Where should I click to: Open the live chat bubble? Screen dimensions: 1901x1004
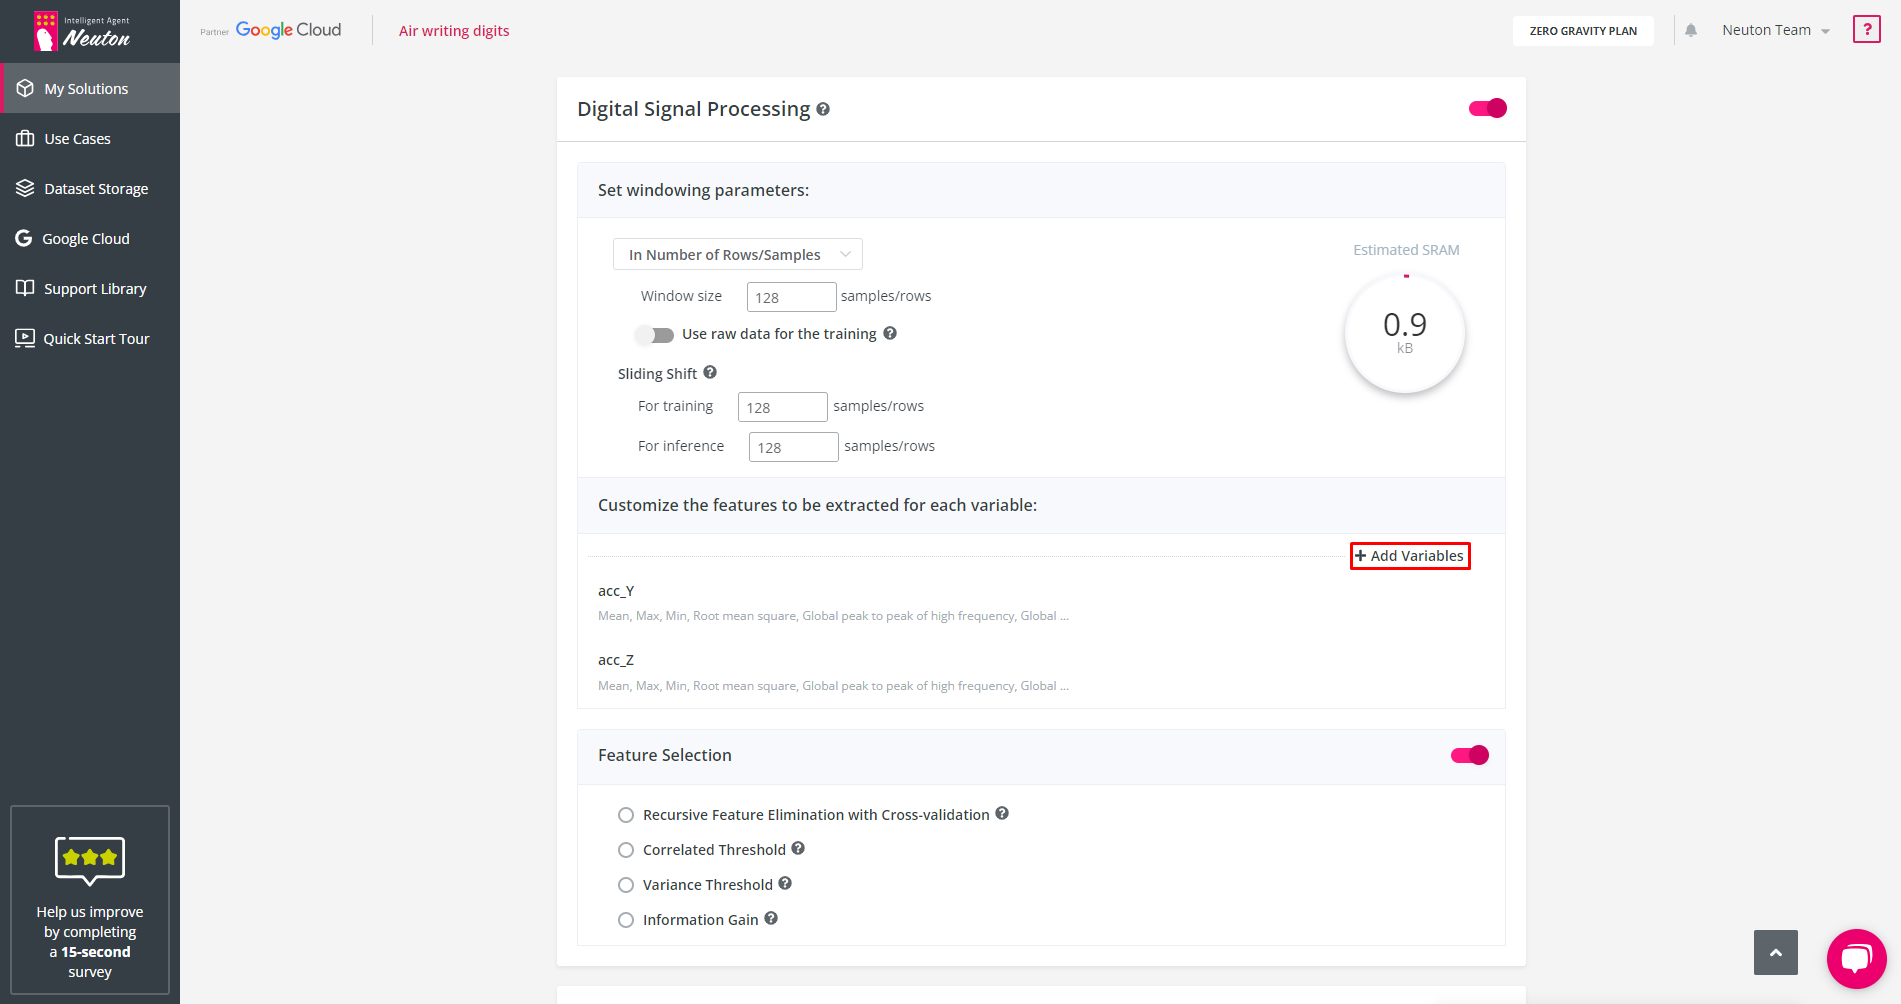(1857, 959)
